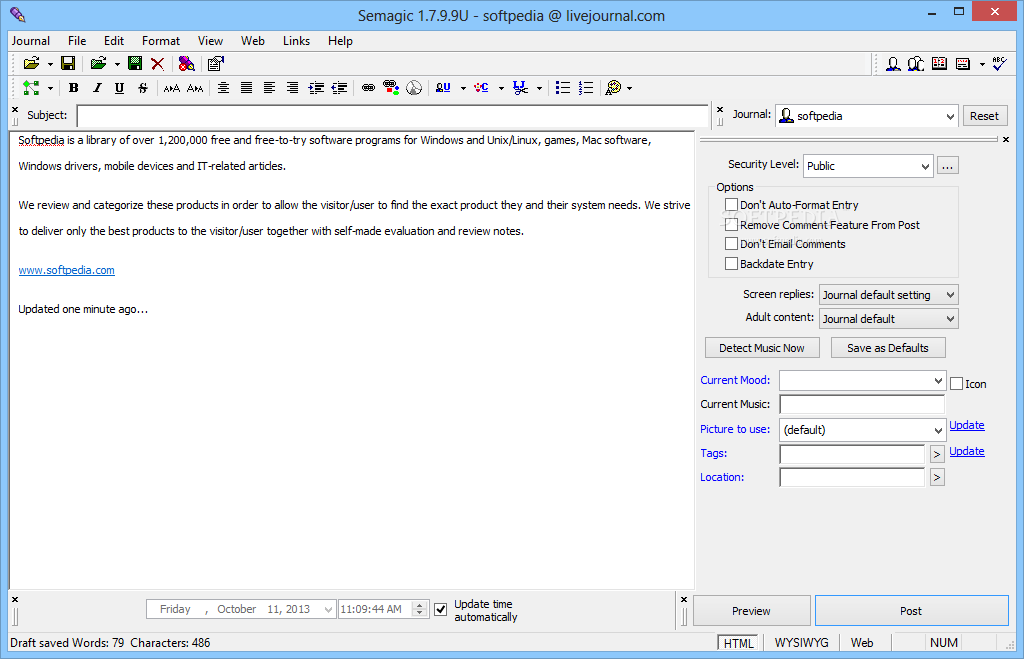Toggle the mood Icon checkbox

point(956,384)
